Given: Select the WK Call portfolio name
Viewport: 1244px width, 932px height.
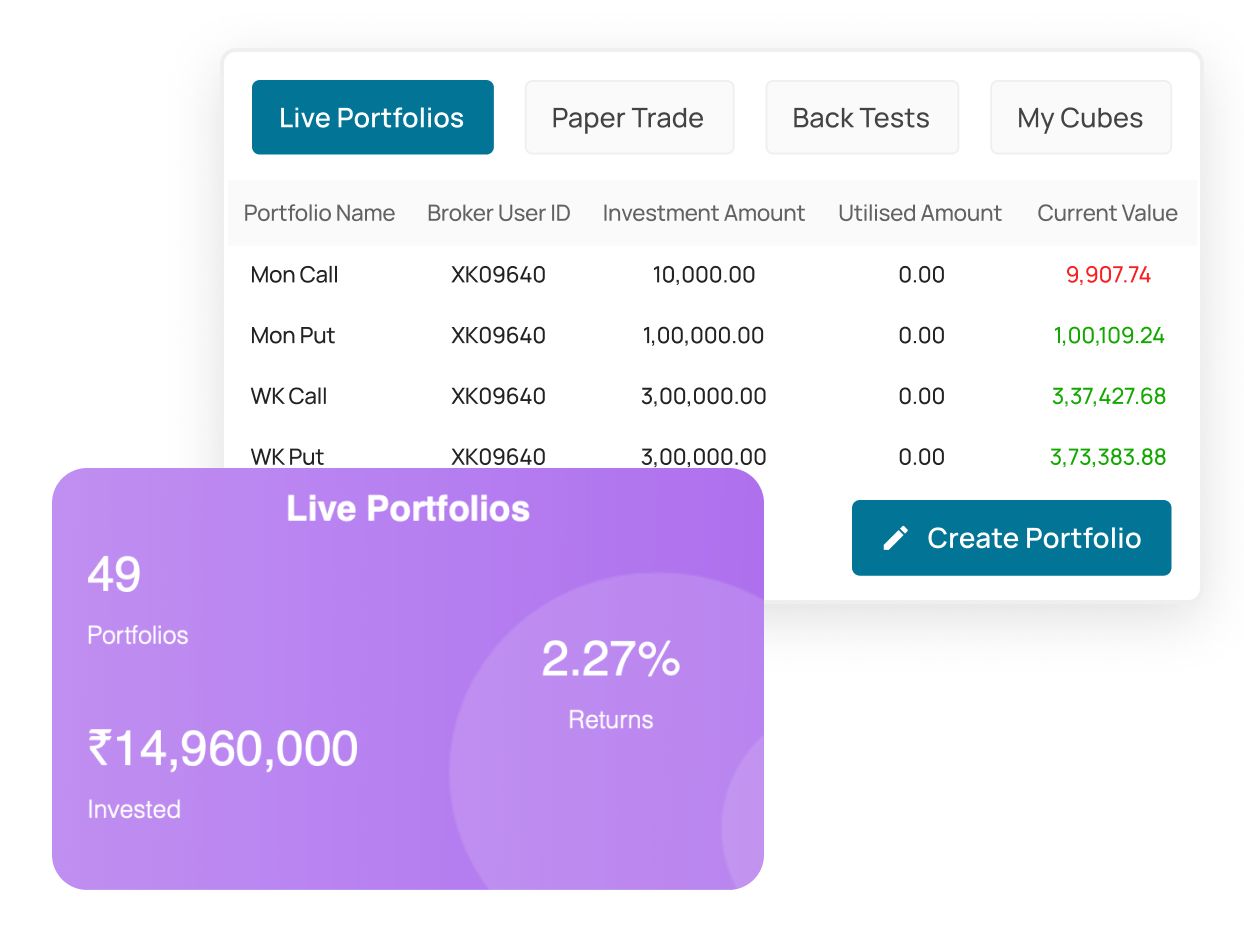Looking at the screenshot, I should pos(289,396).
